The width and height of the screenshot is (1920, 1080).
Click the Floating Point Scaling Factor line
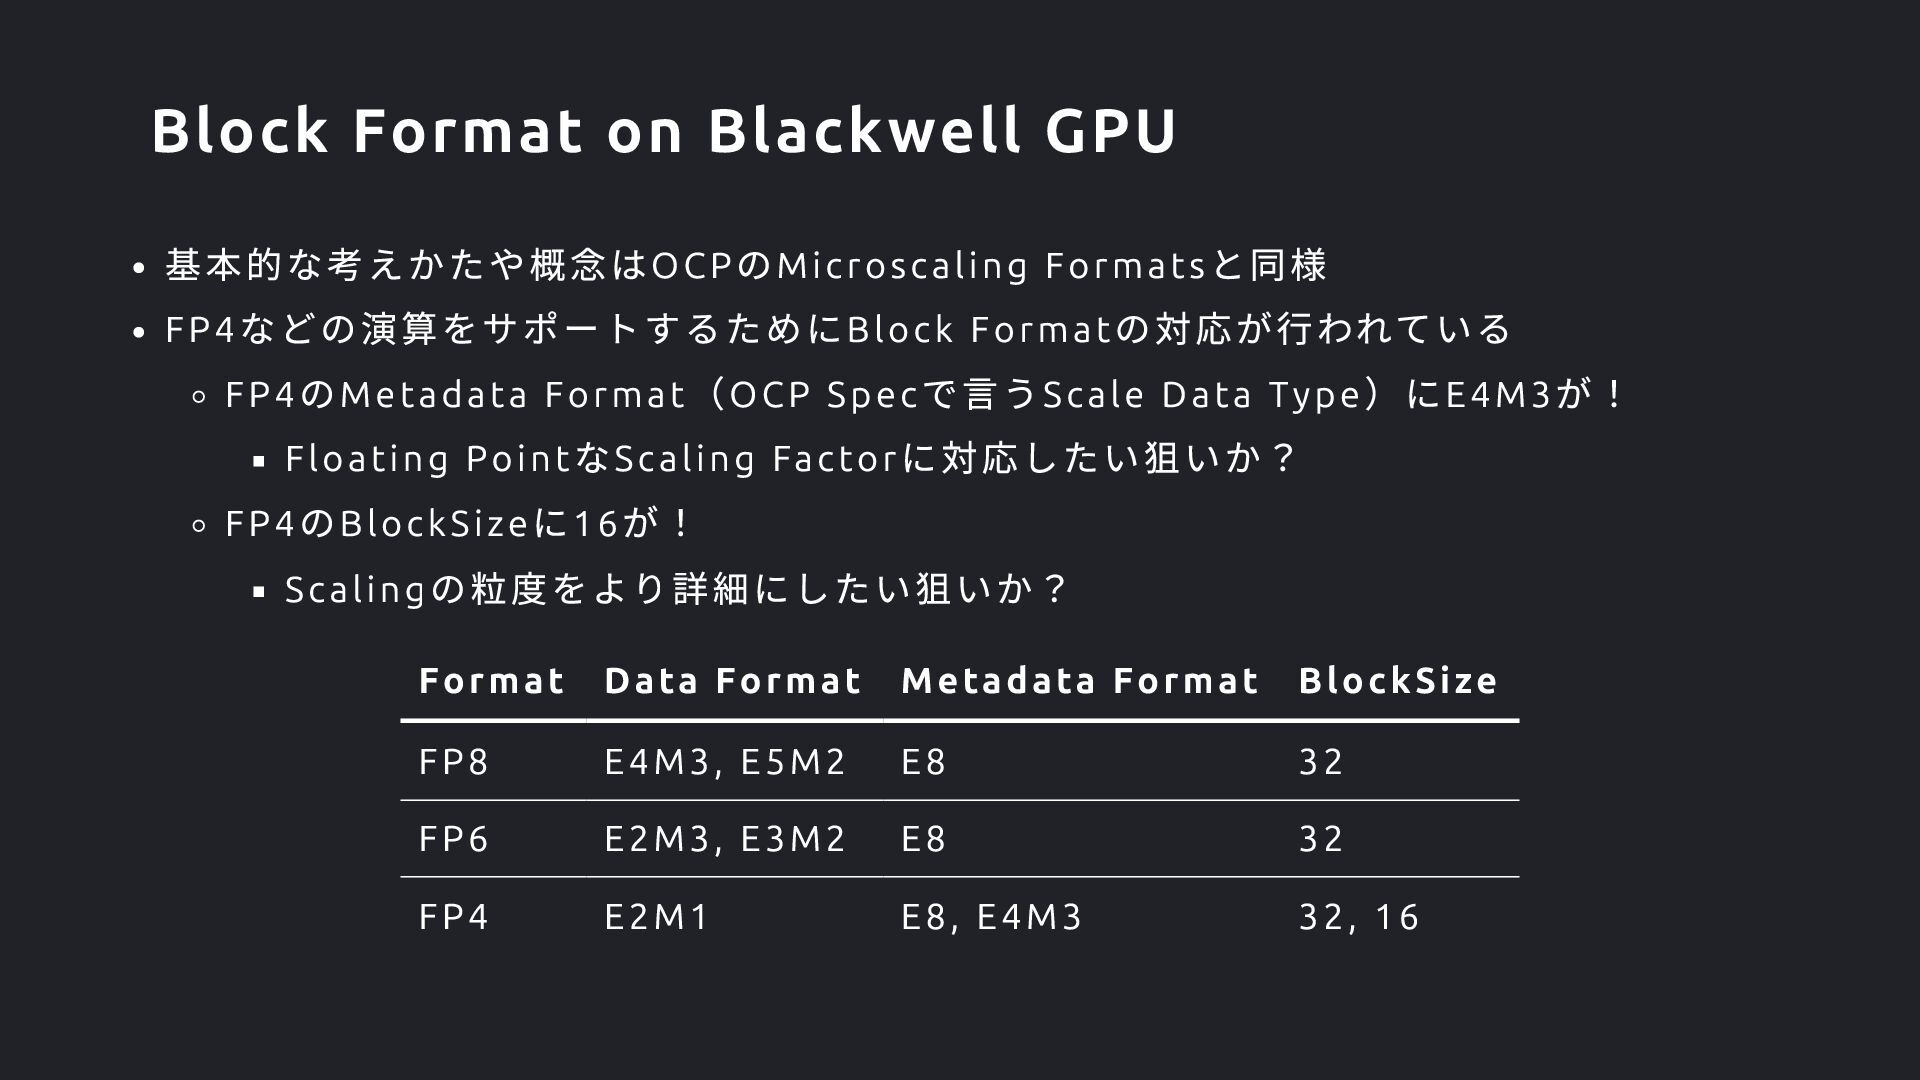(x=790, y=458)
